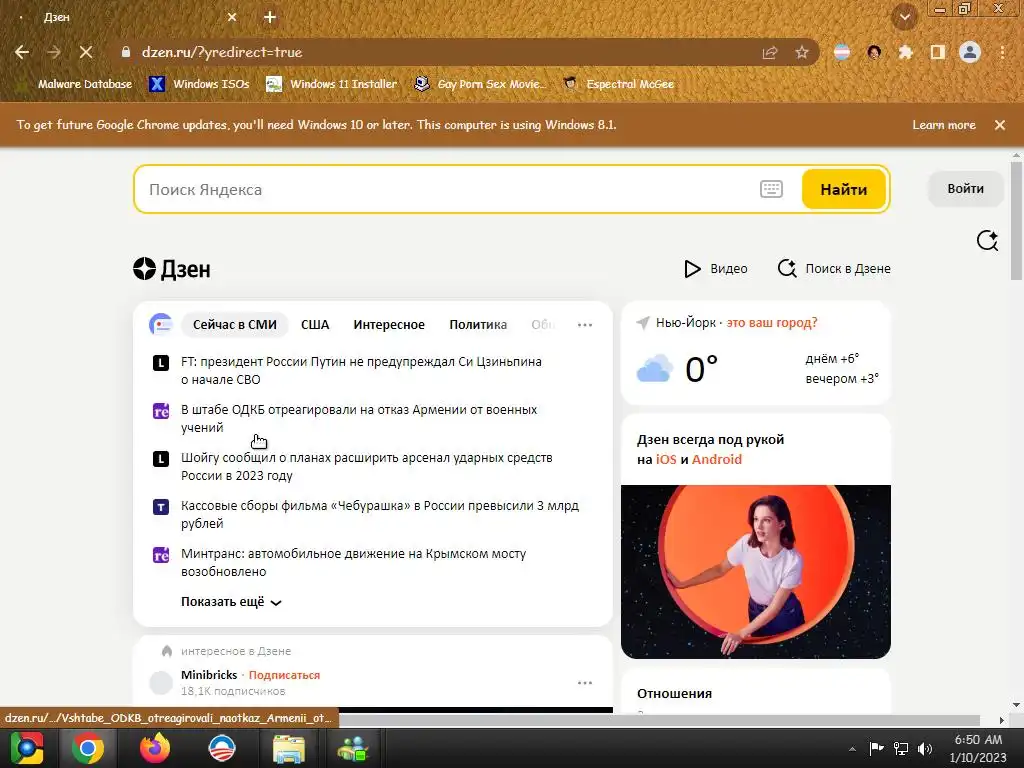
Task: Open File Explorer from the taskbar
Action: tap(288, 748)
